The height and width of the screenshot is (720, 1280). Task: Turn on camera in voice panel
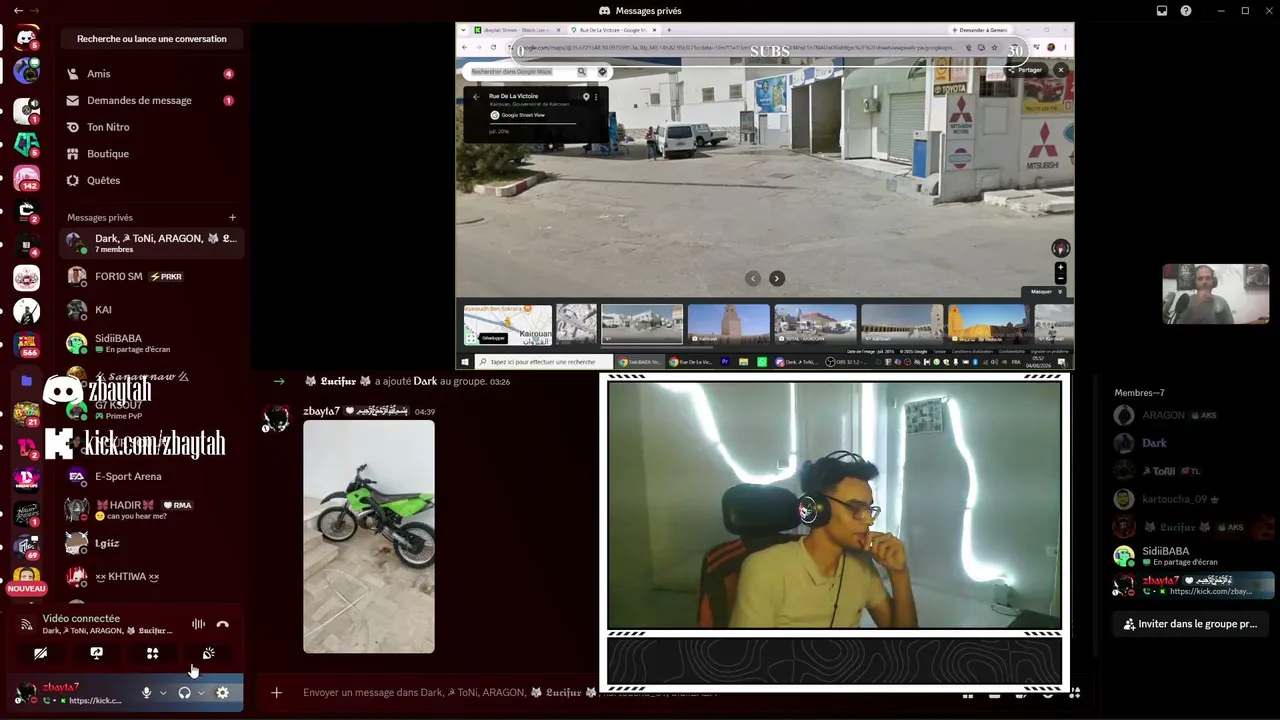click(x=40, y=653)
